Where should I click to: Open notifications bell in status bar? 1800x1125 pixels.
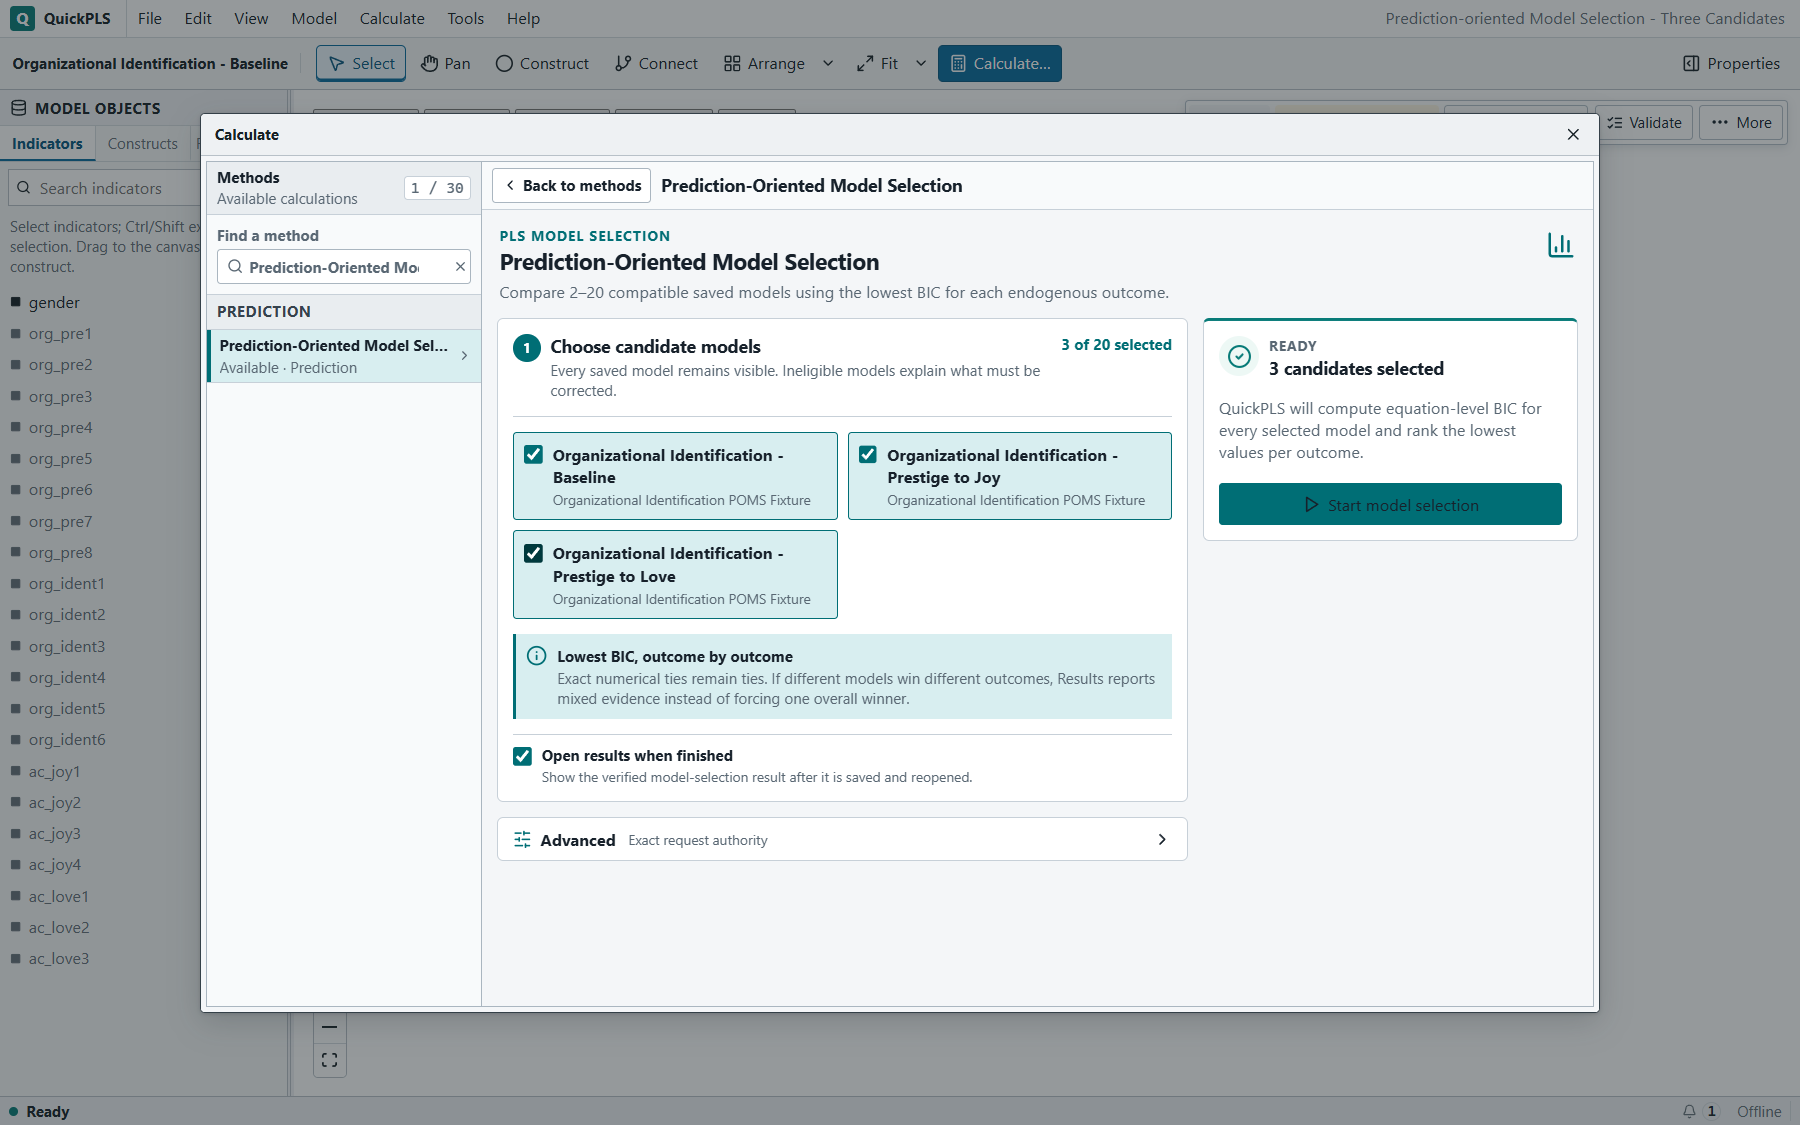(1689, 1111)
